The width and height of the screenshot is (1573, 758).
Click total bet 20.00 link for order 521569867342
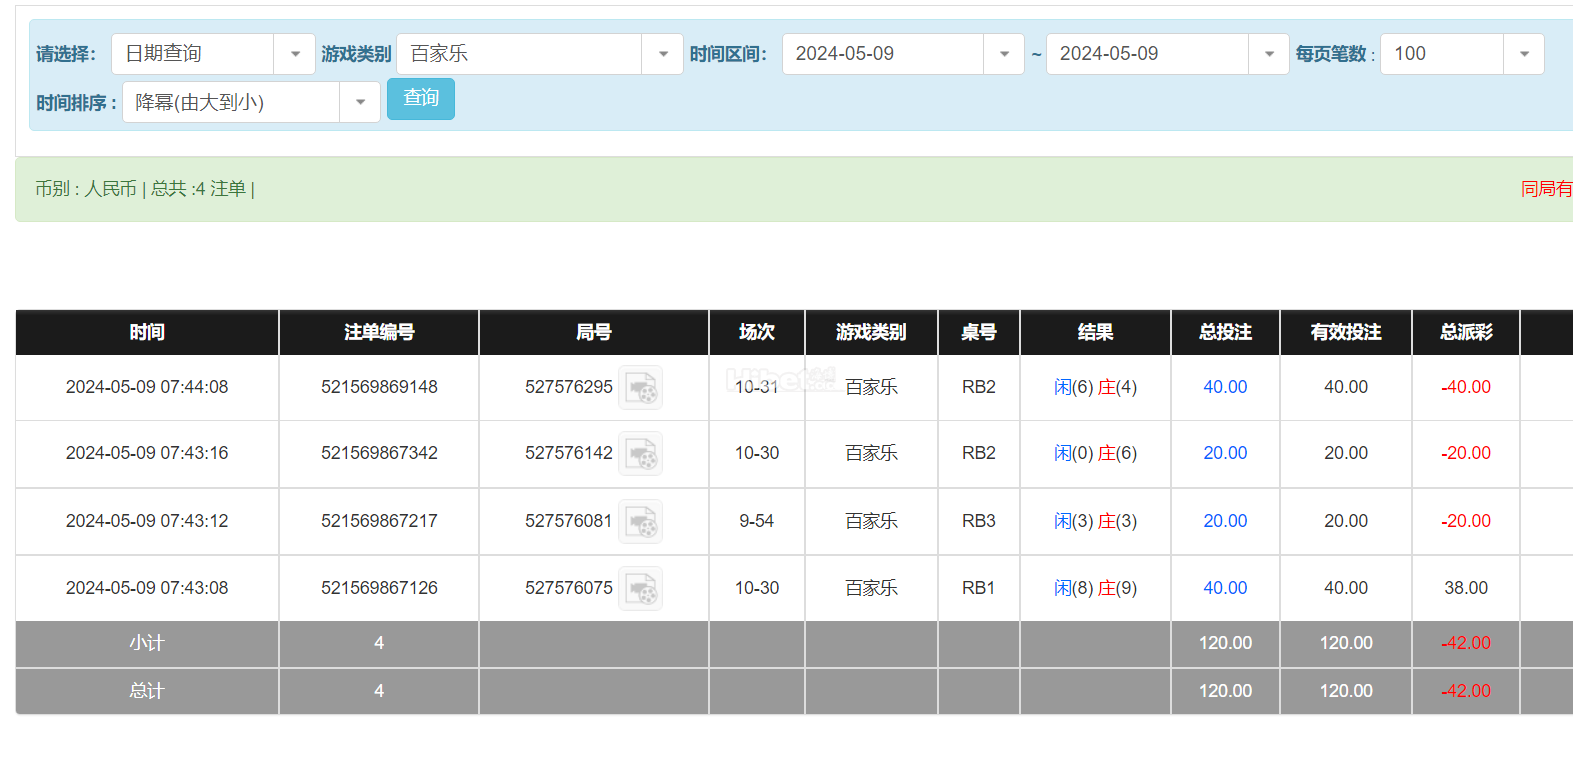coord(1225,453)
